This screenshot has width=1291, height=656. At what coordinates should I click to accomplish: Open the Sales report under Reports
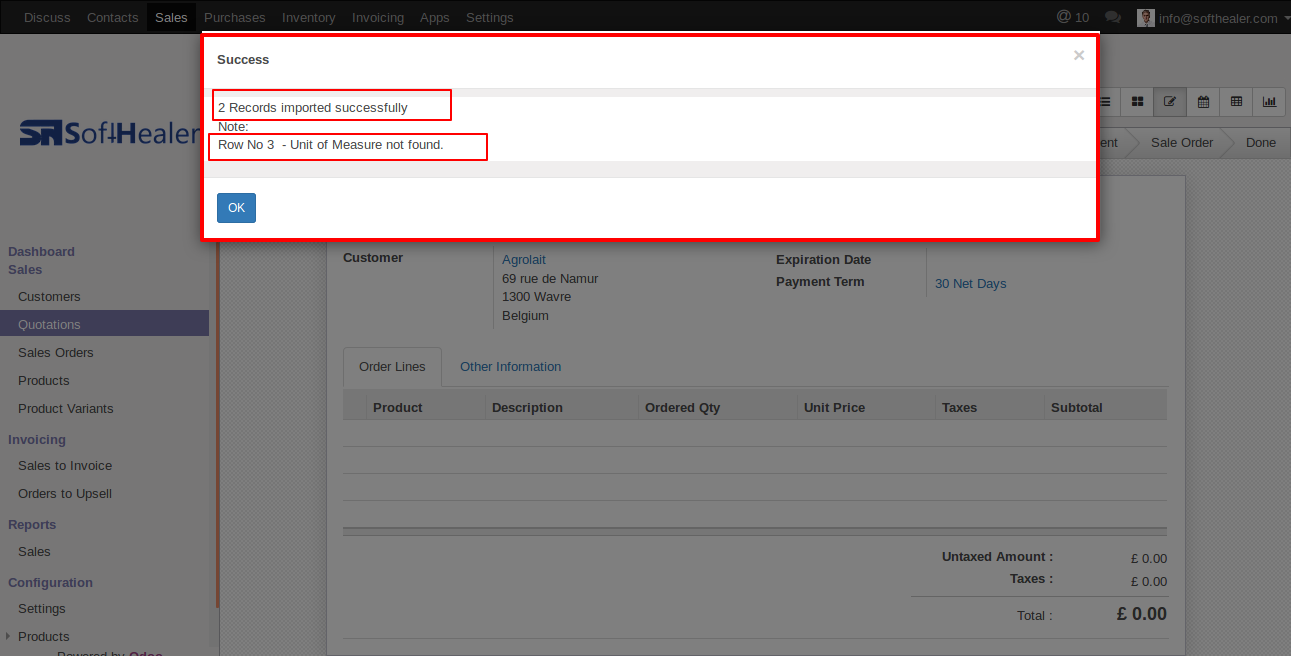click(x=34, y=551)
